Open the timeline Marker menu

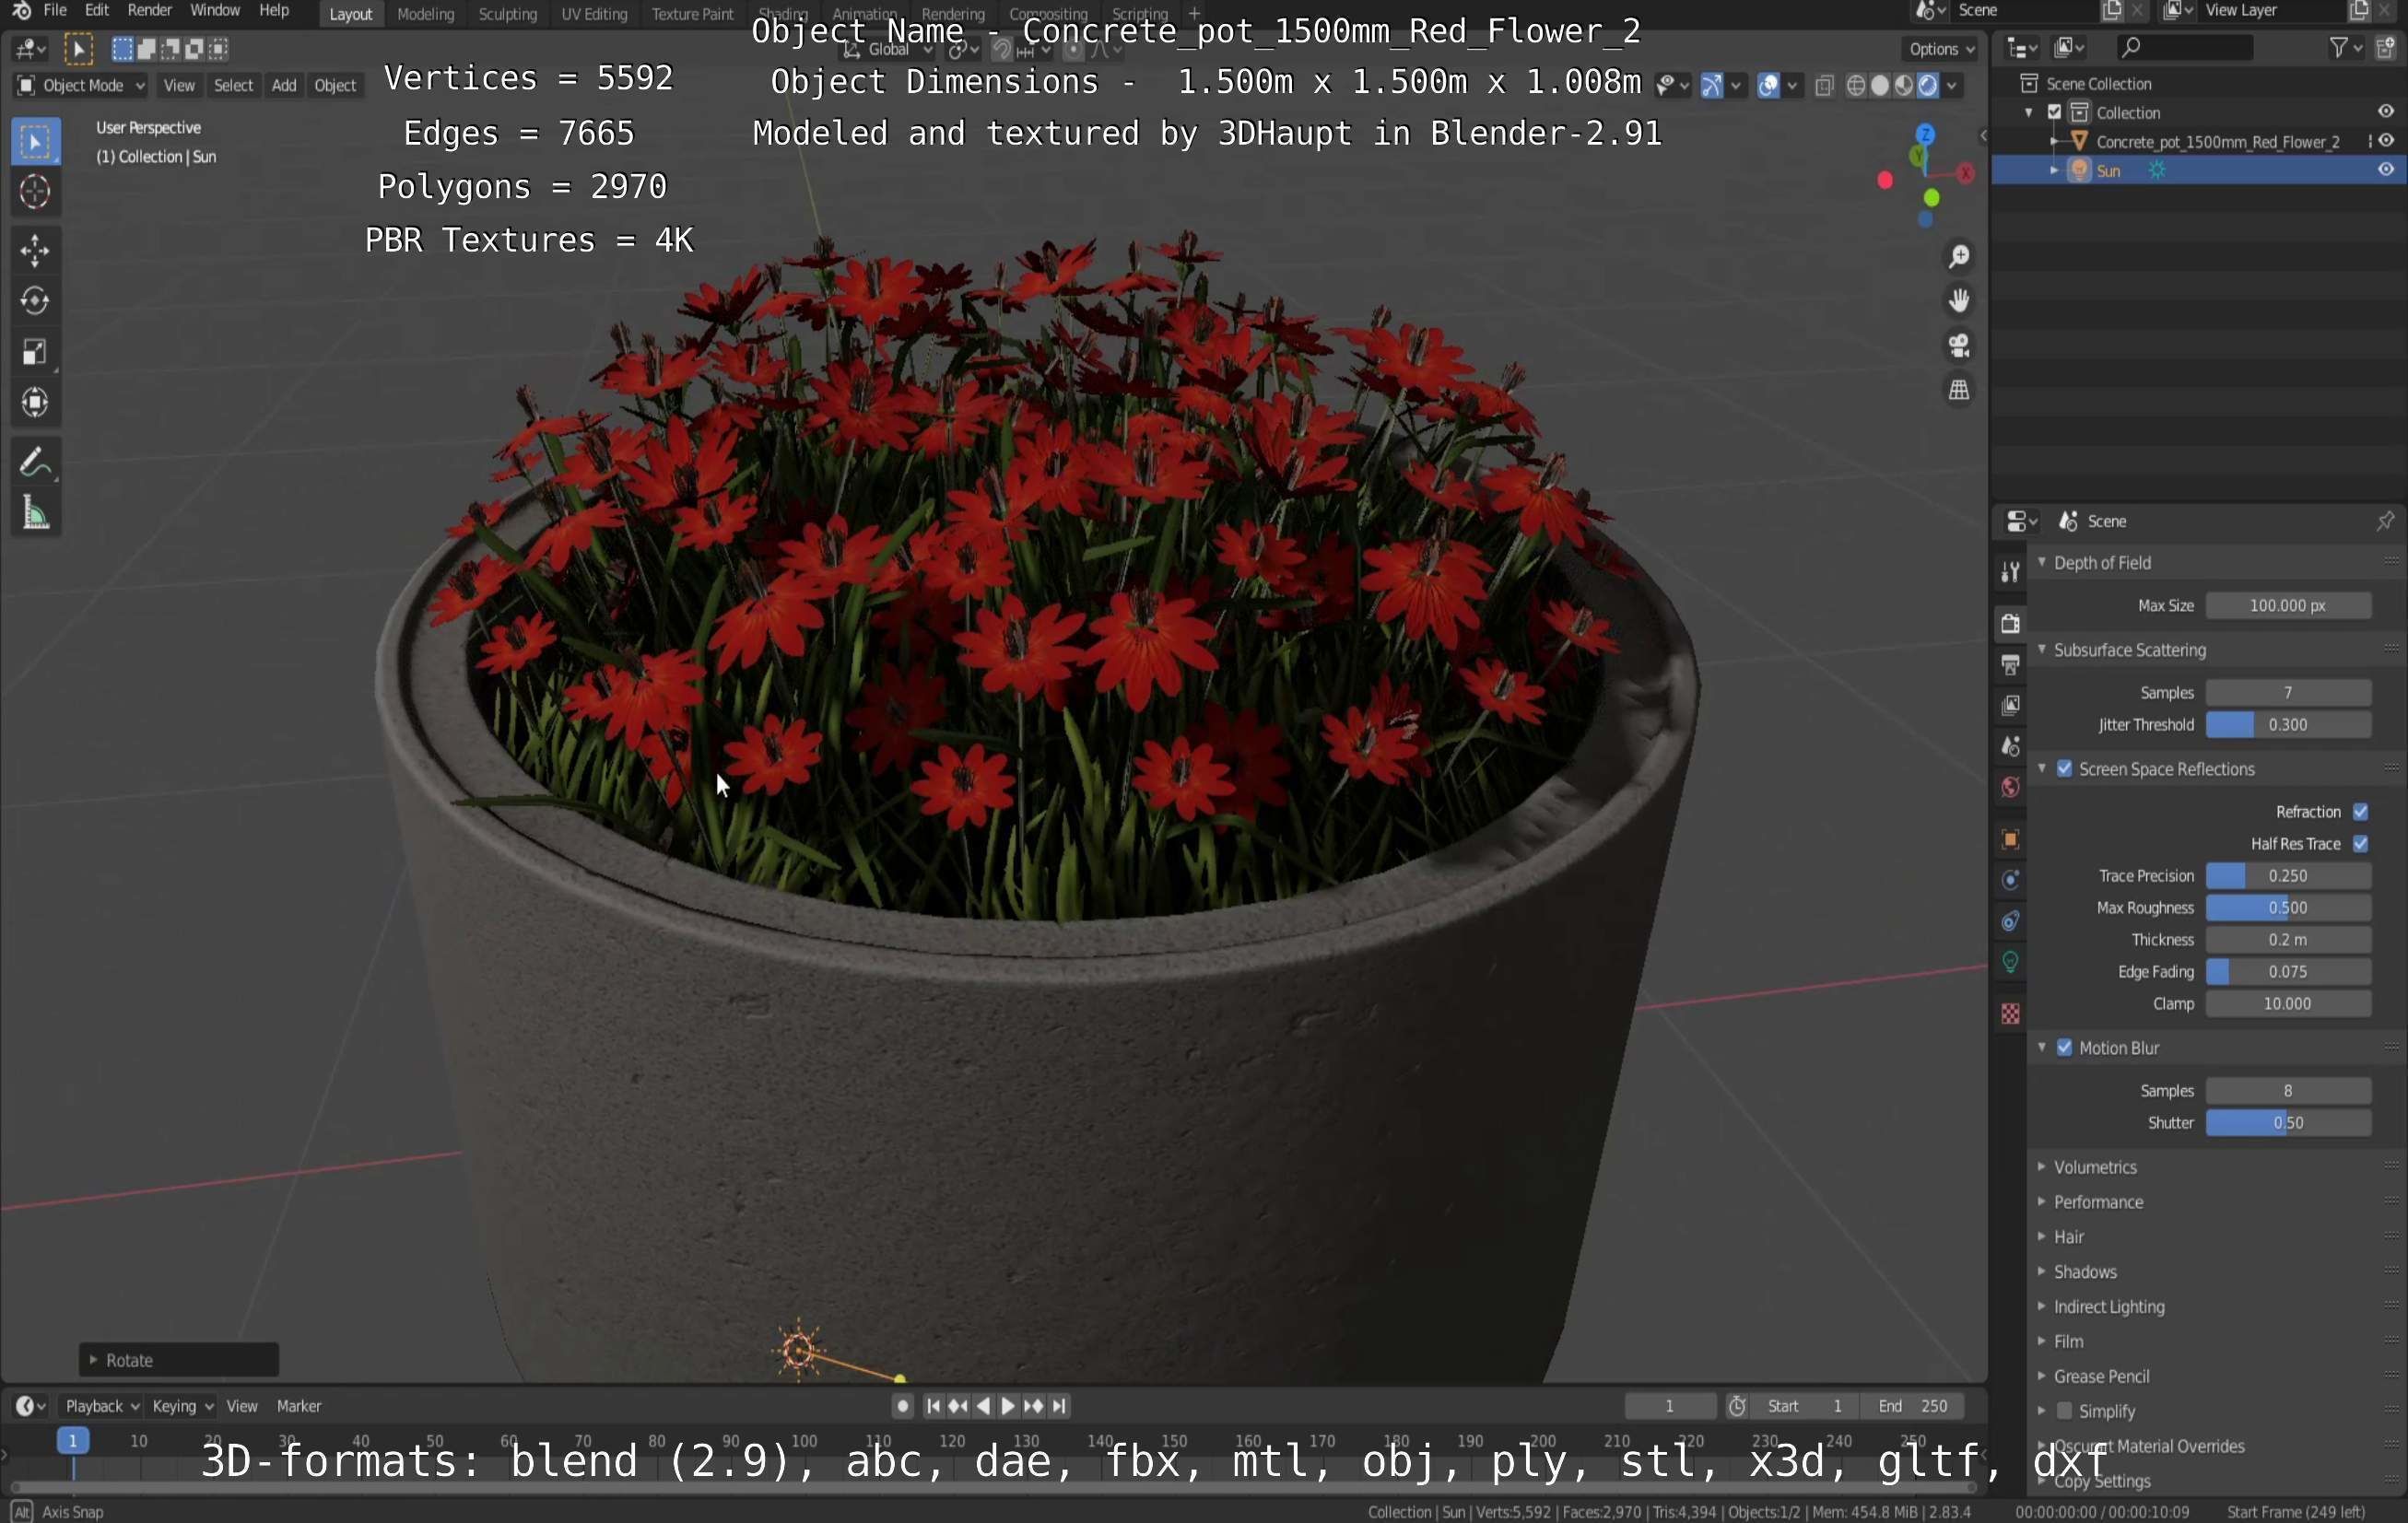[x=298, y=1406]
